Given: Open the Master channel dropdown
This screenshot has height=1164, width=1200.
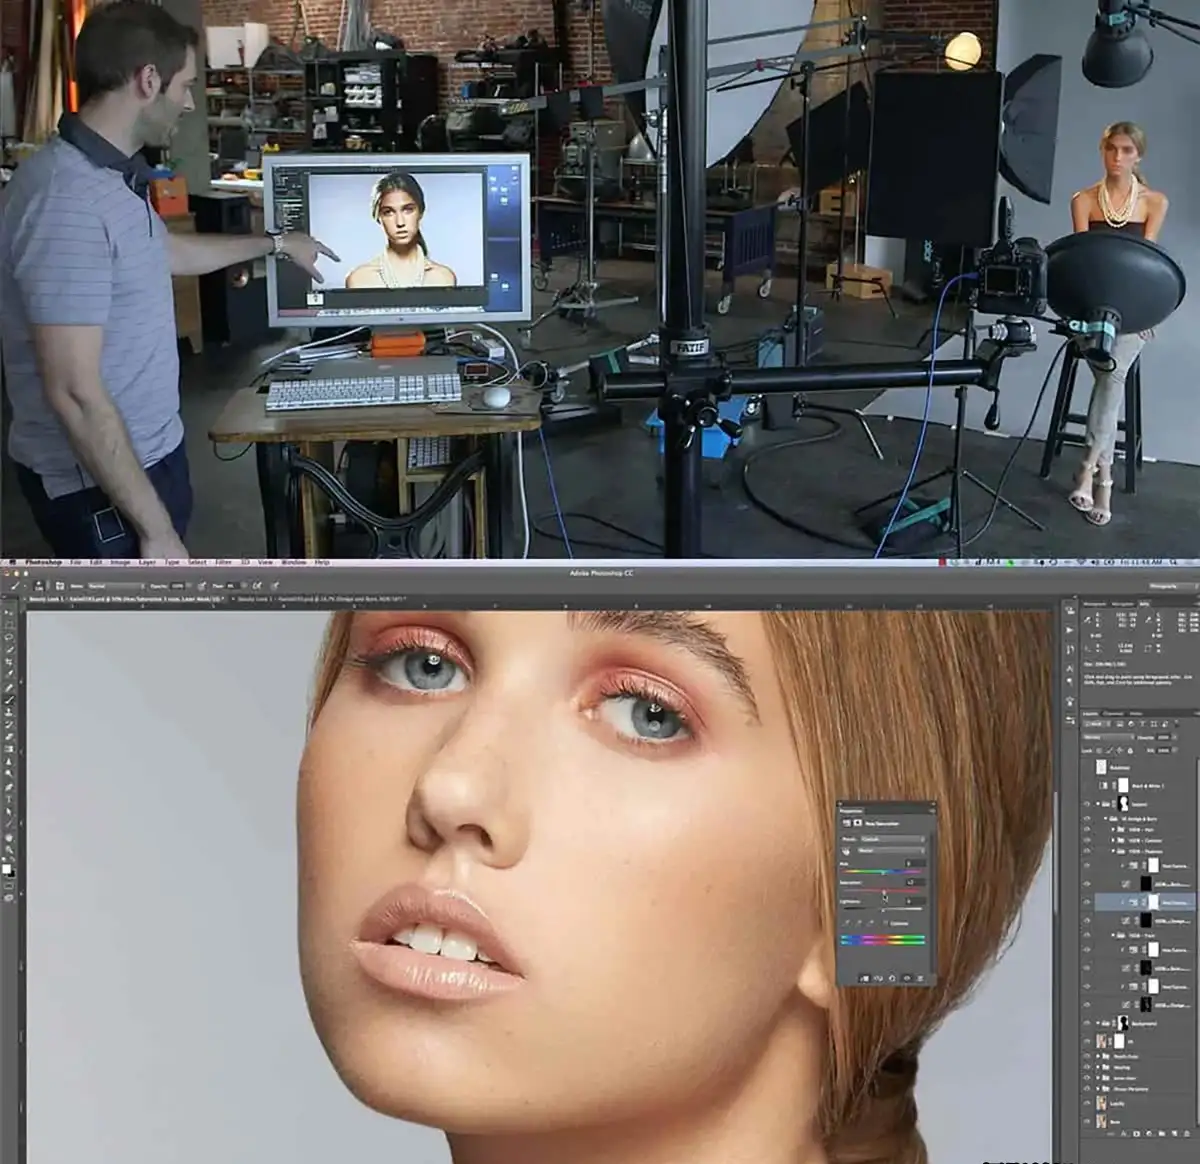Looking at the screenshot, I should coord(892,850).
